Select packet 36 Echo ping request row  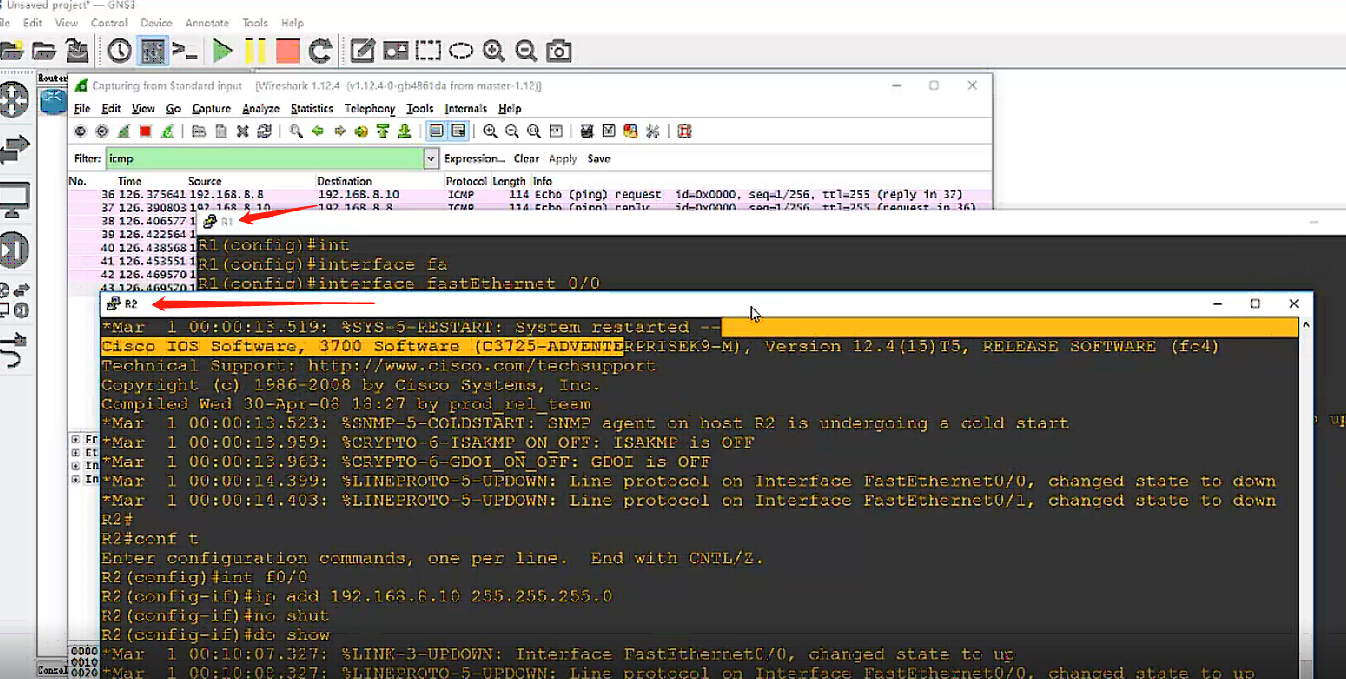click(529, 194)
